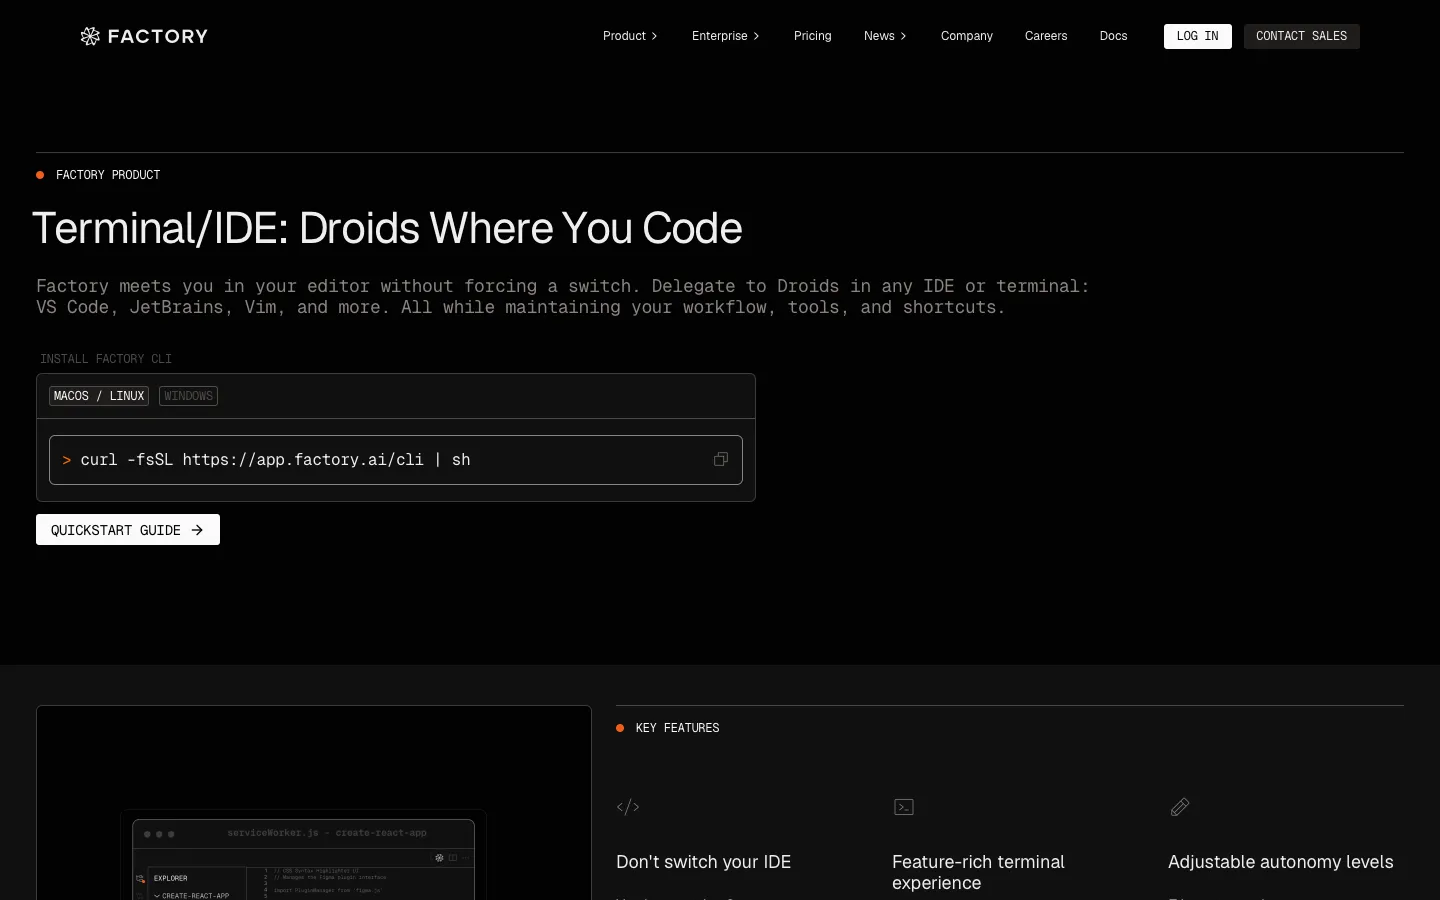The height and width of the screenshot is (900, 1440).
Task: Expand the News menu
Action: click(x=885, y=36)
